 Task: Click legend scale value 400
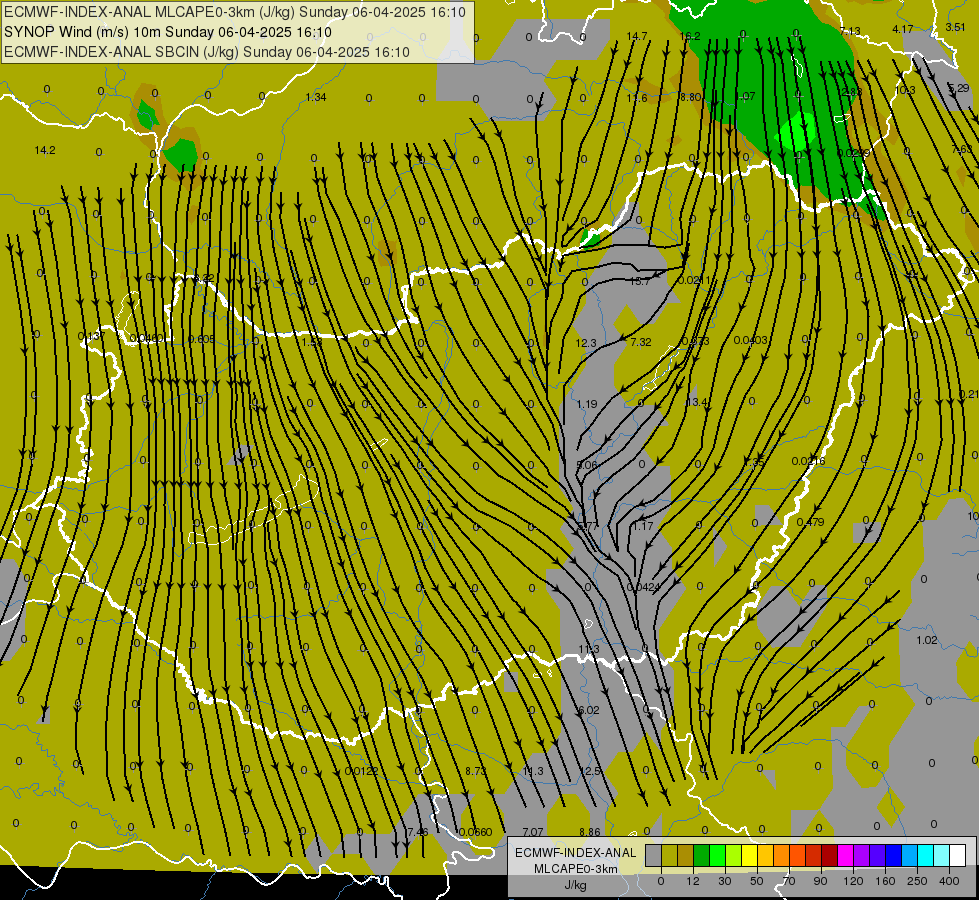pyautogui.click(x=949, y=881)
